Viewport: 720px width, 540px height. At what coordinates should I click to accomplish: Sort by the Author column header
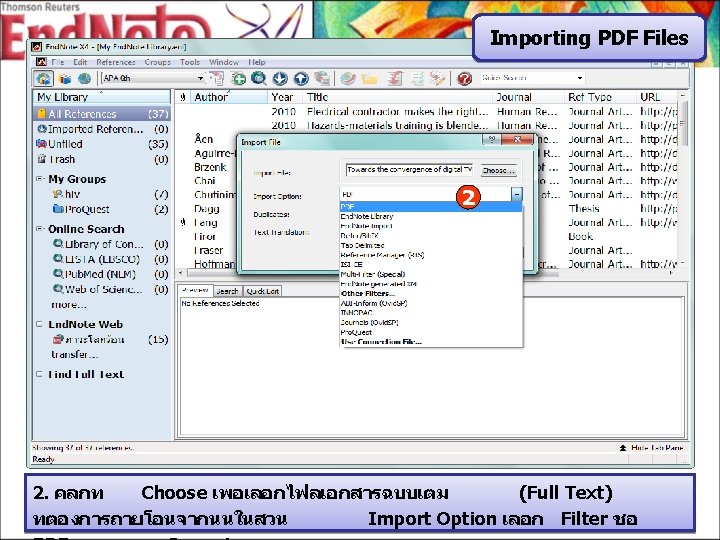[x=229, y=97]
